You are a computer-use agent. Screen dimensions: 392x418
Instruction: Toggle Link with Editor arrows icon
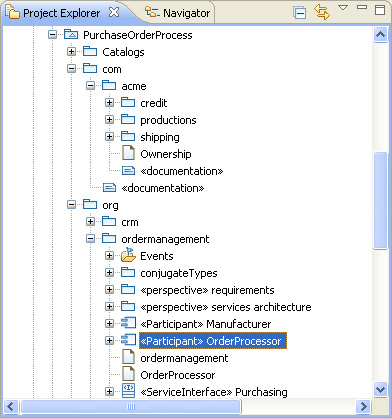coord(322,12)
